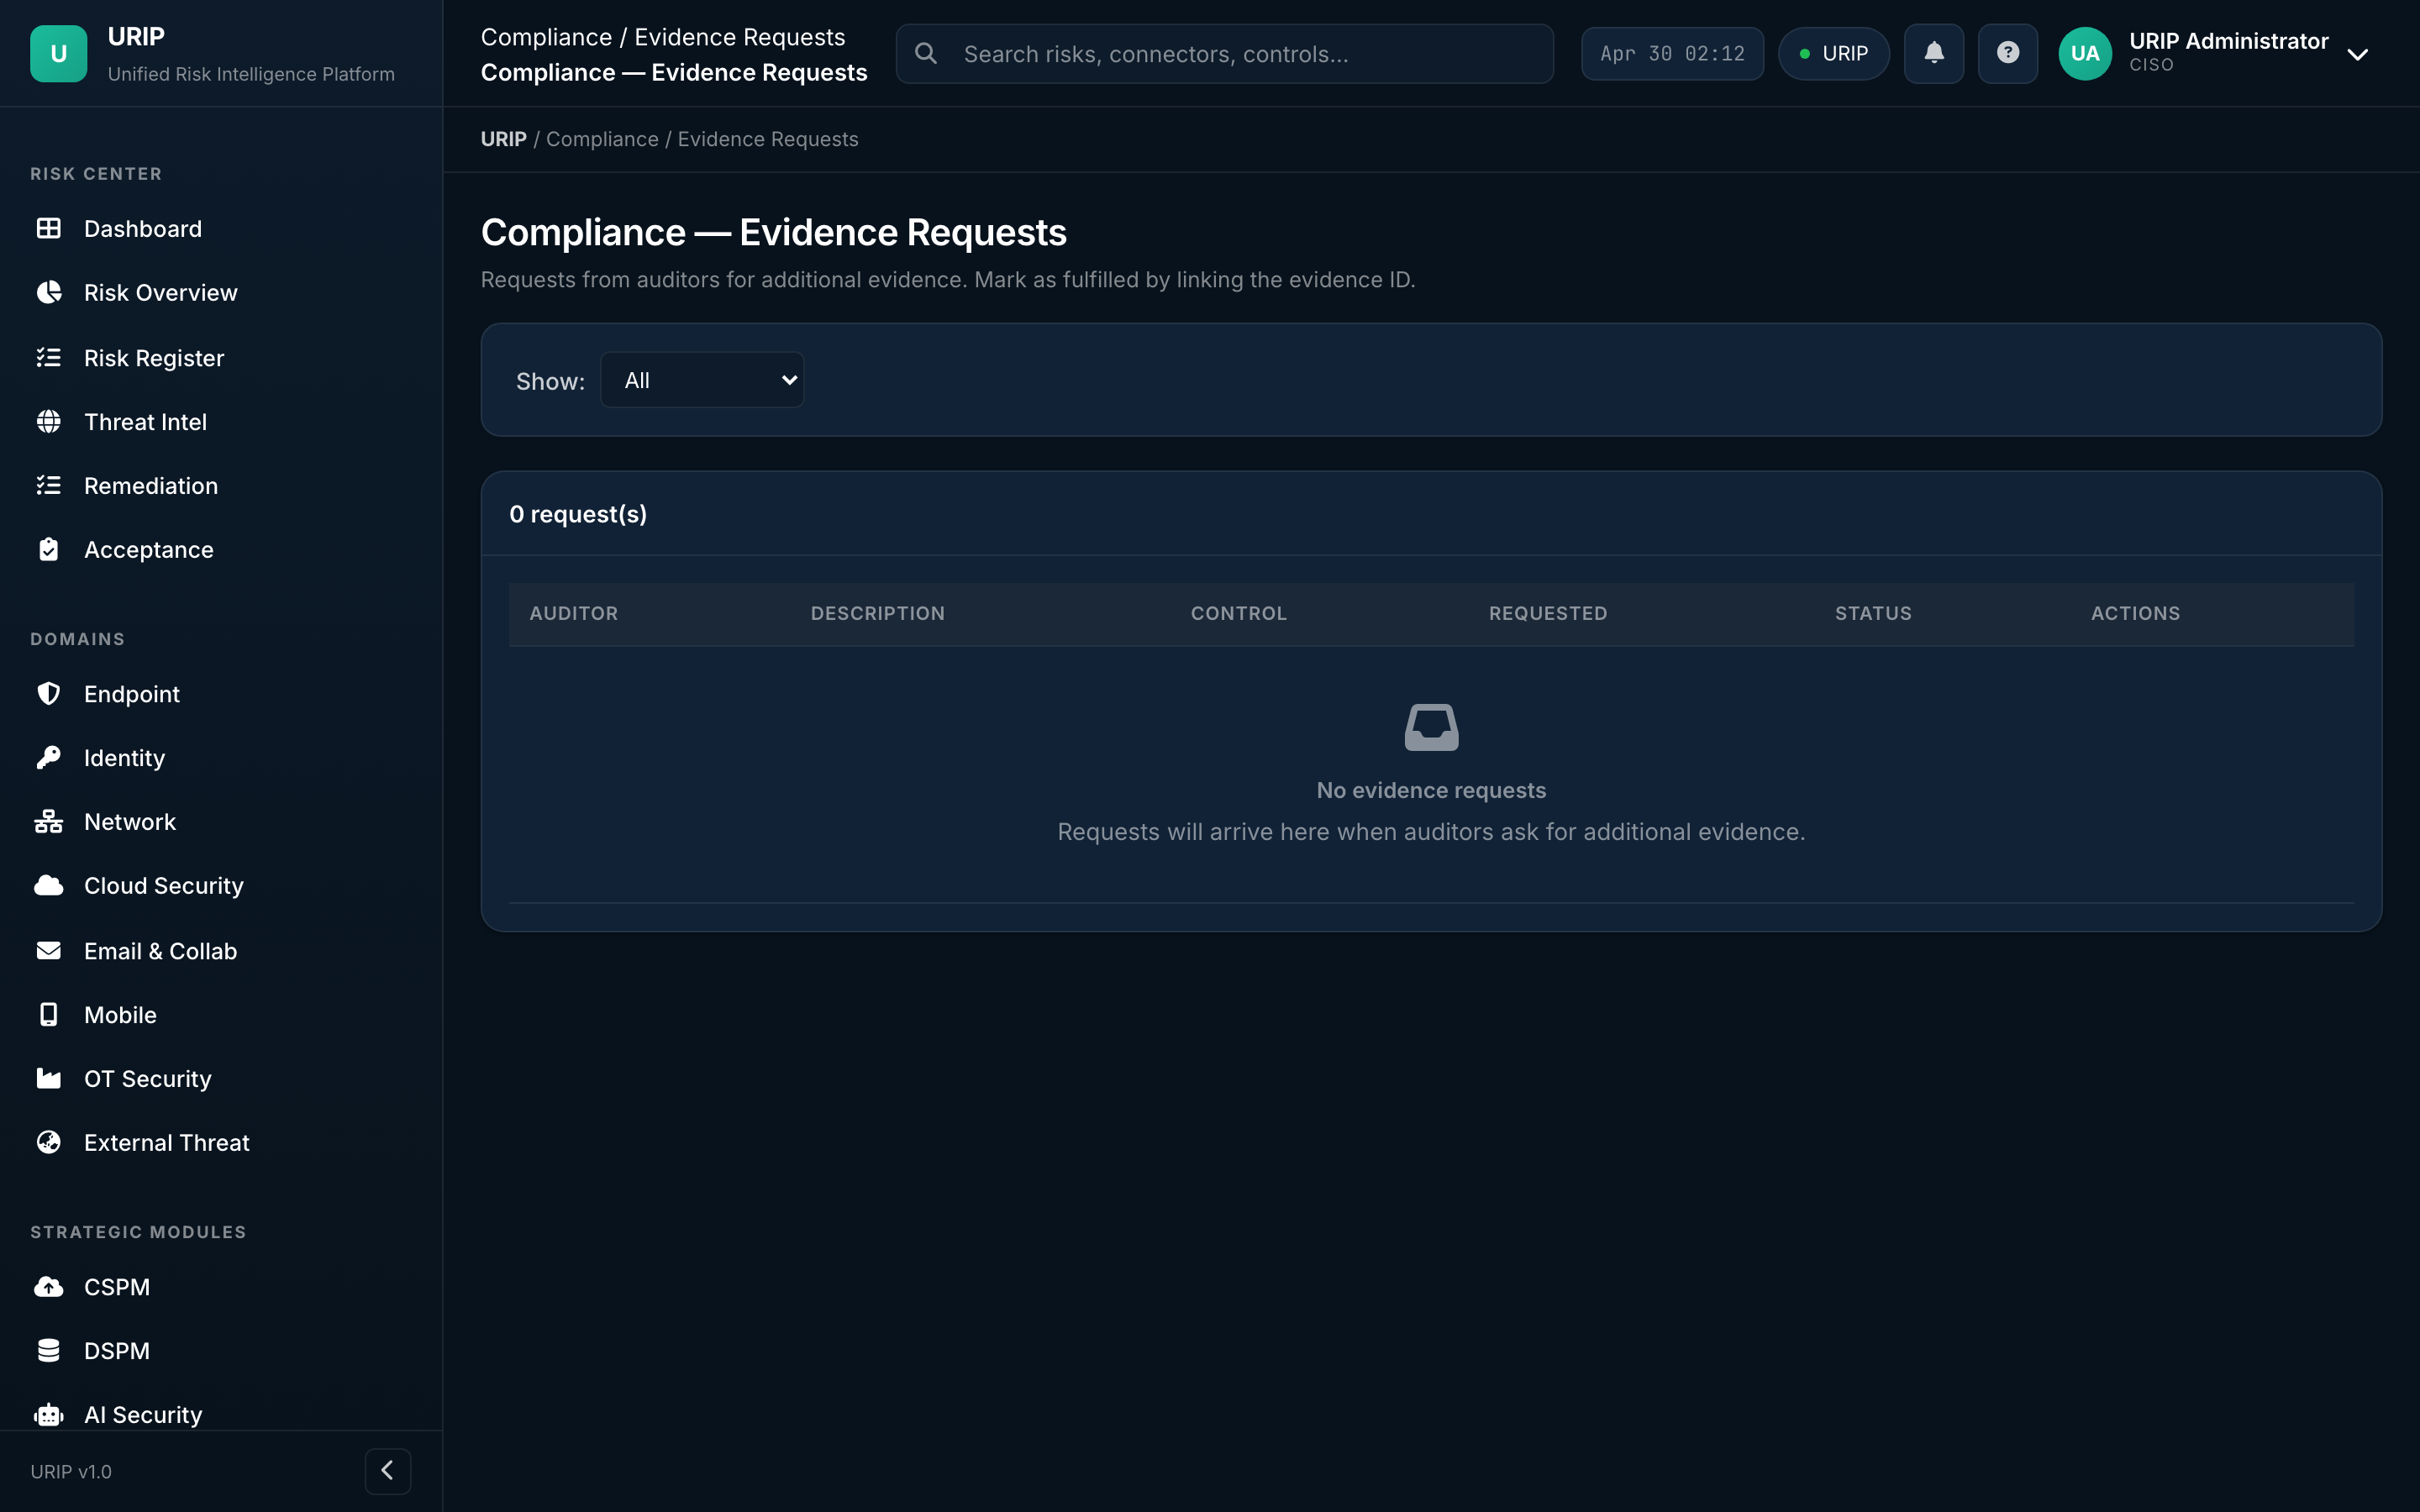Click the AI Security robot icon
The width and height of the screenshot is (2420, 1512).
click(48, 1415)
